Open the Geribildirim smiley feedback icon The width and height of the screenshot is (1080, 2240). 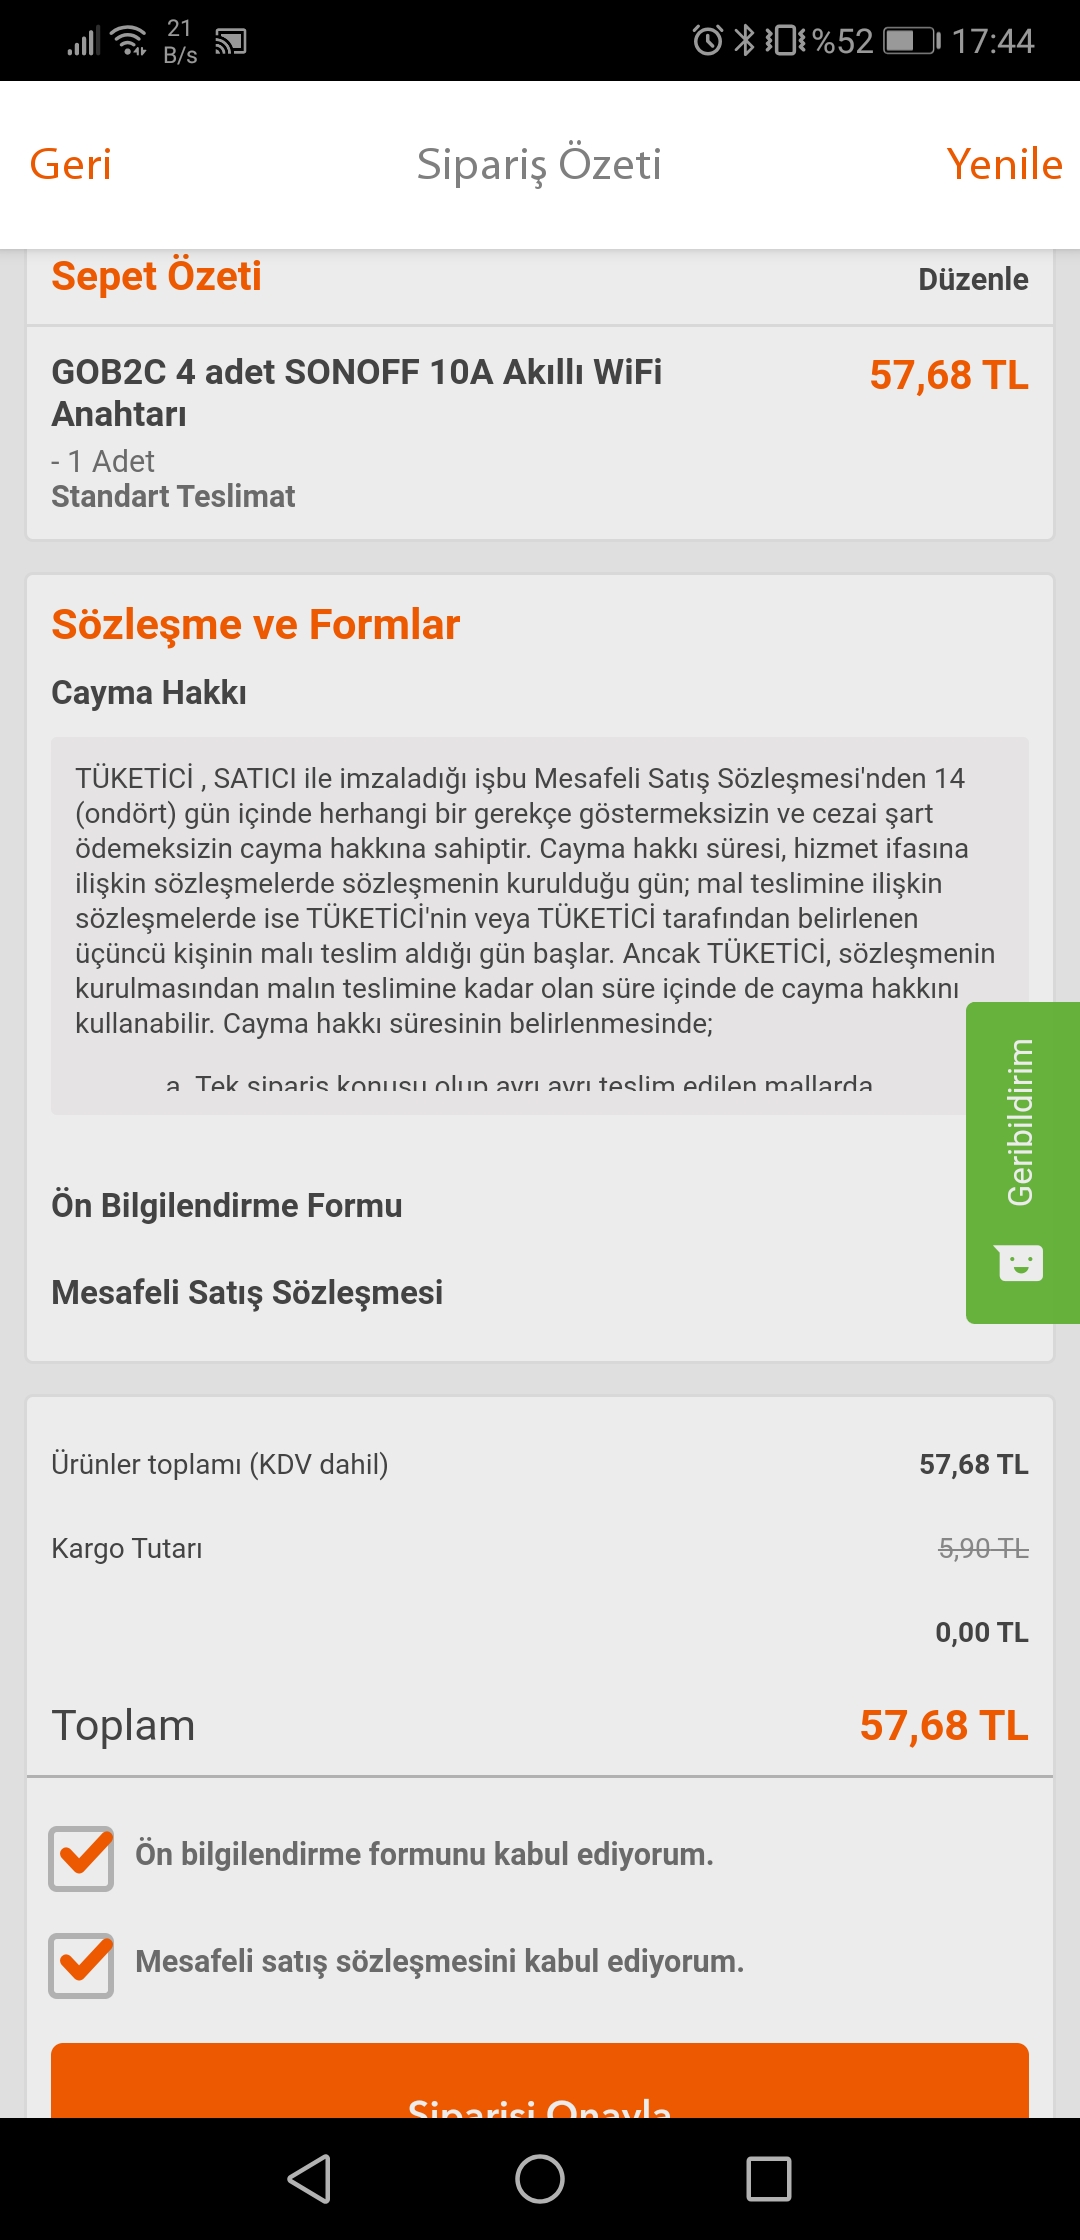(1020, 1262)
